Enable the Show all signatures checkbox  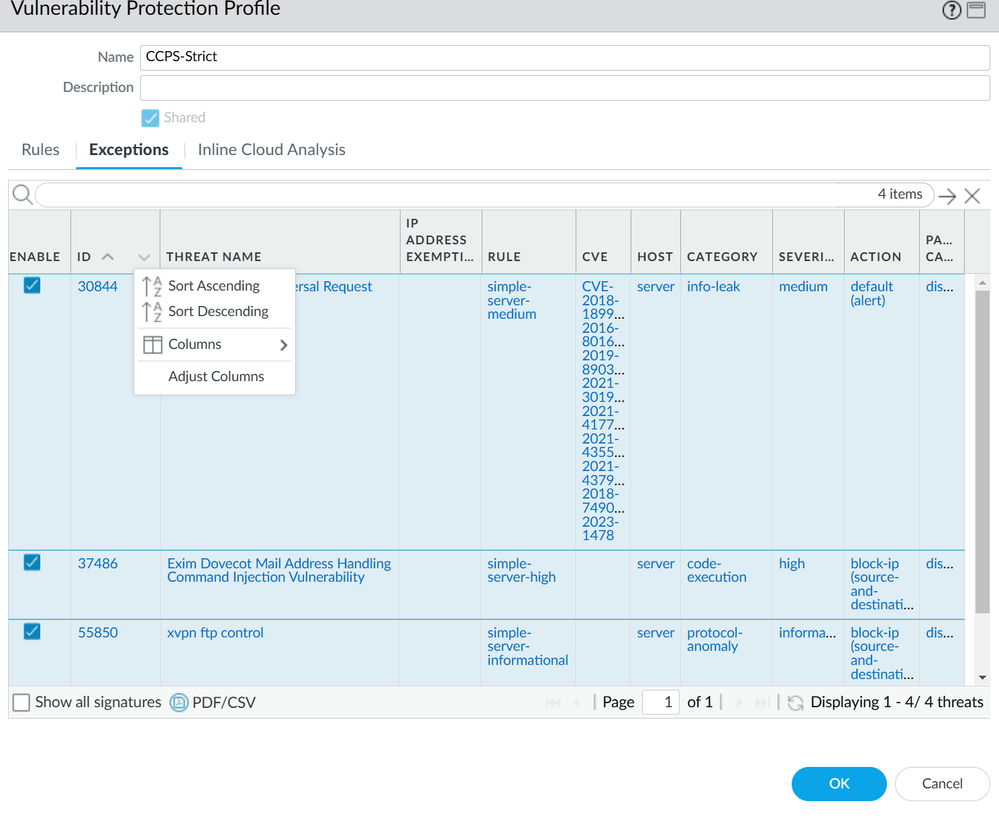[21, 703]
